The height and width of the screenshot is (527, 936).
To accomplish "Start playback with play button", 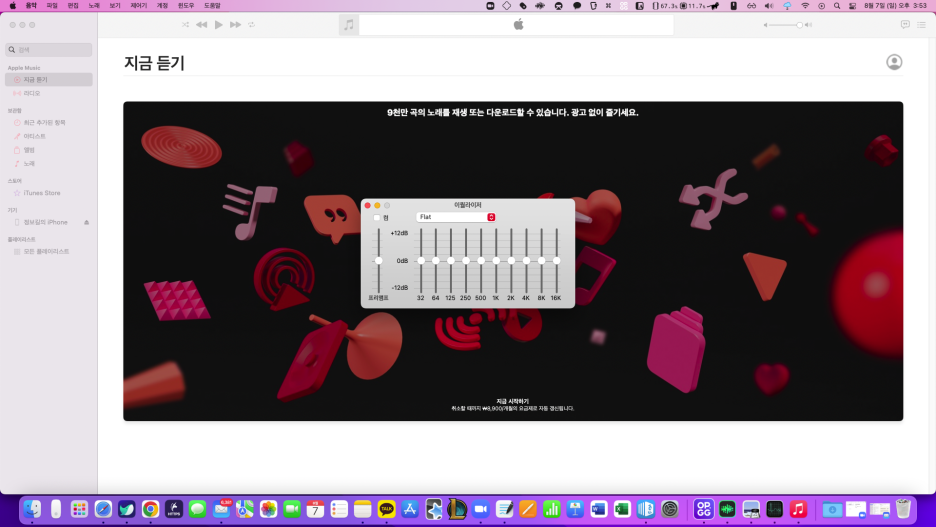I will pyautogui.click(x=218, y=24).
